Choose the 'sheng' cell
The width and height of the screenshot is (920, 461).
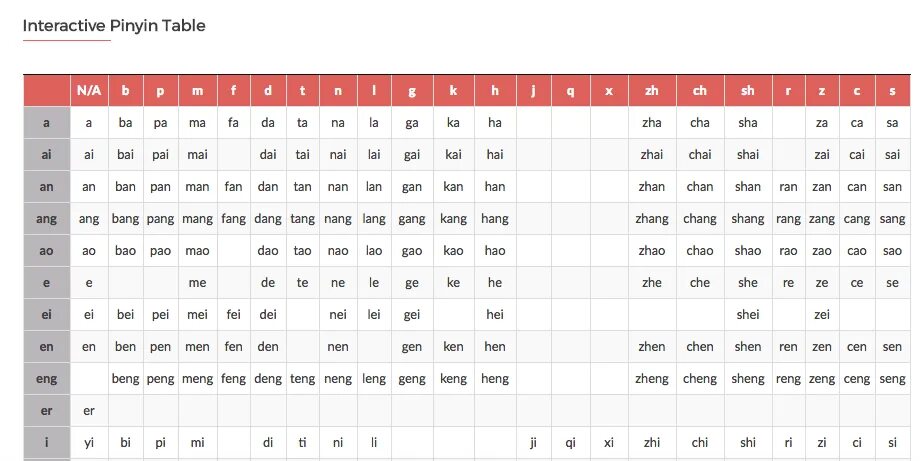pos(748,379)
